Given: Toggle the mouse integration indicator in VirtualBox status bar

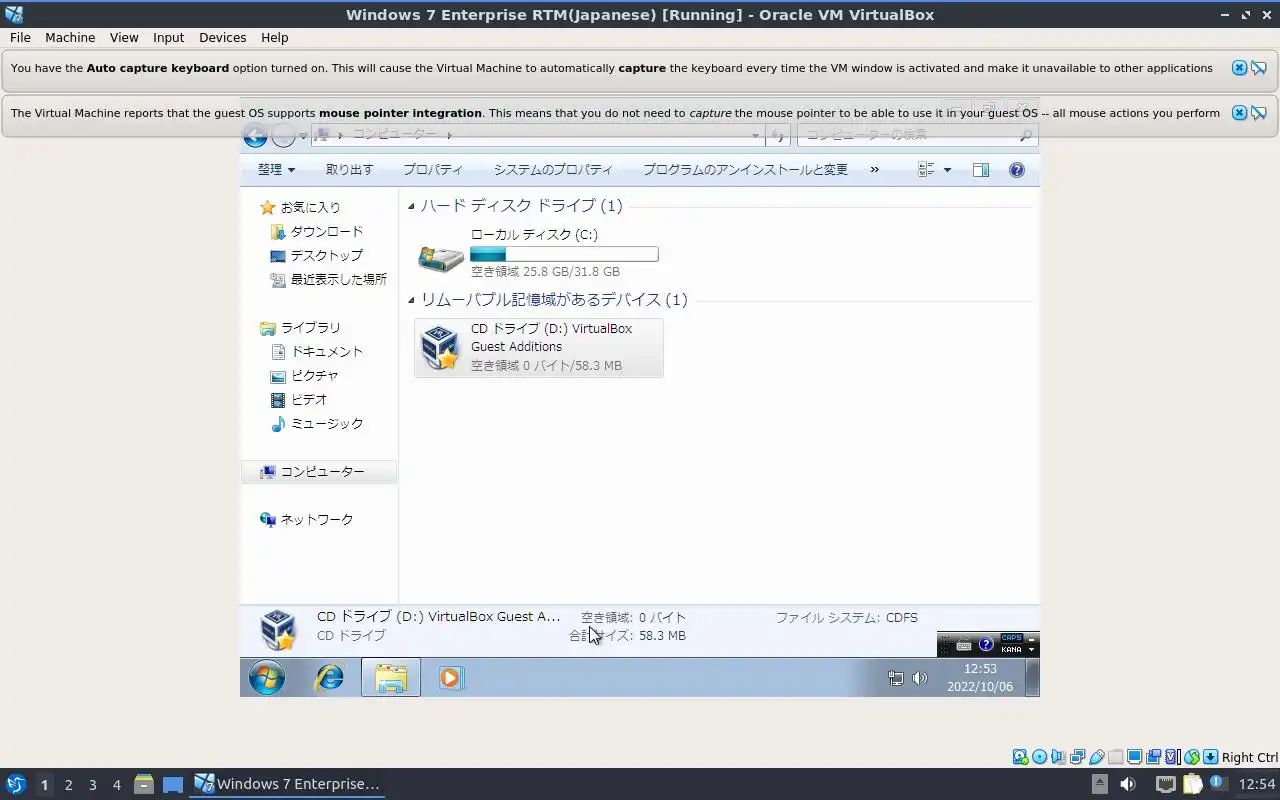Looking at the screenshot, I should [x=1191, y=757].
